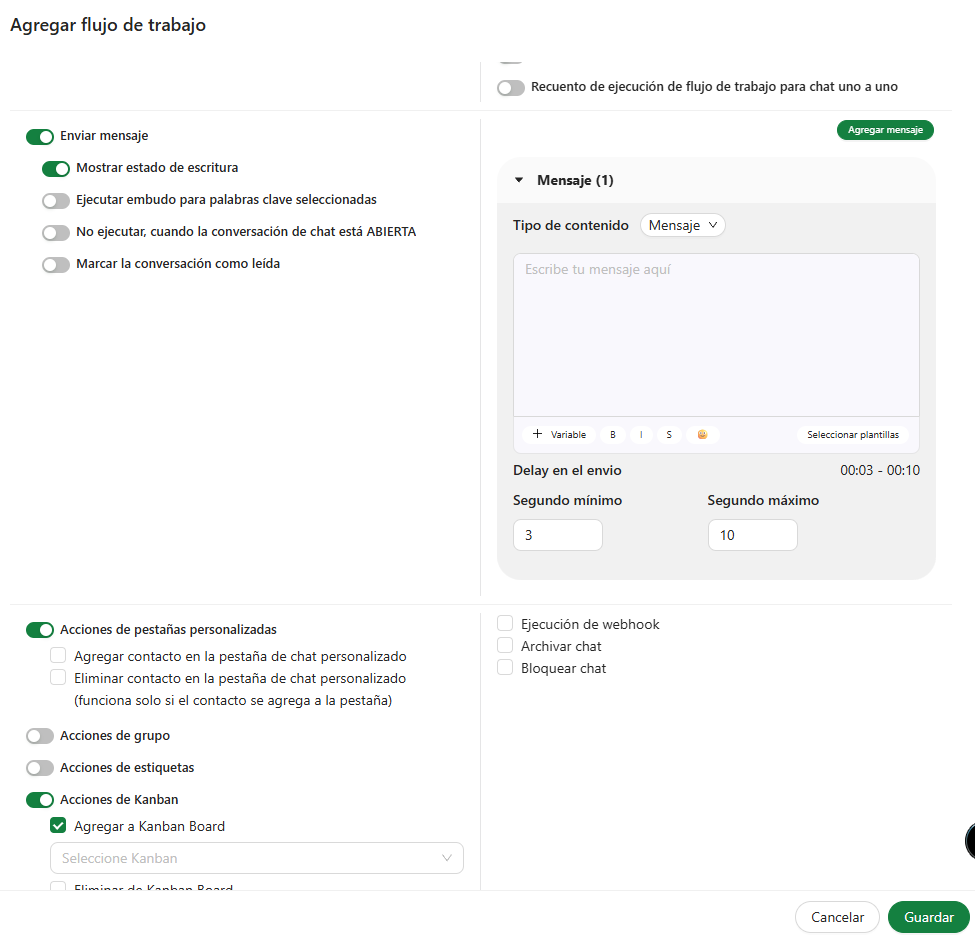The height and width of the screenshot is (937, 975).
Task: Turn off Mostrar estado de escritura
Action: (x=56, y=169)
